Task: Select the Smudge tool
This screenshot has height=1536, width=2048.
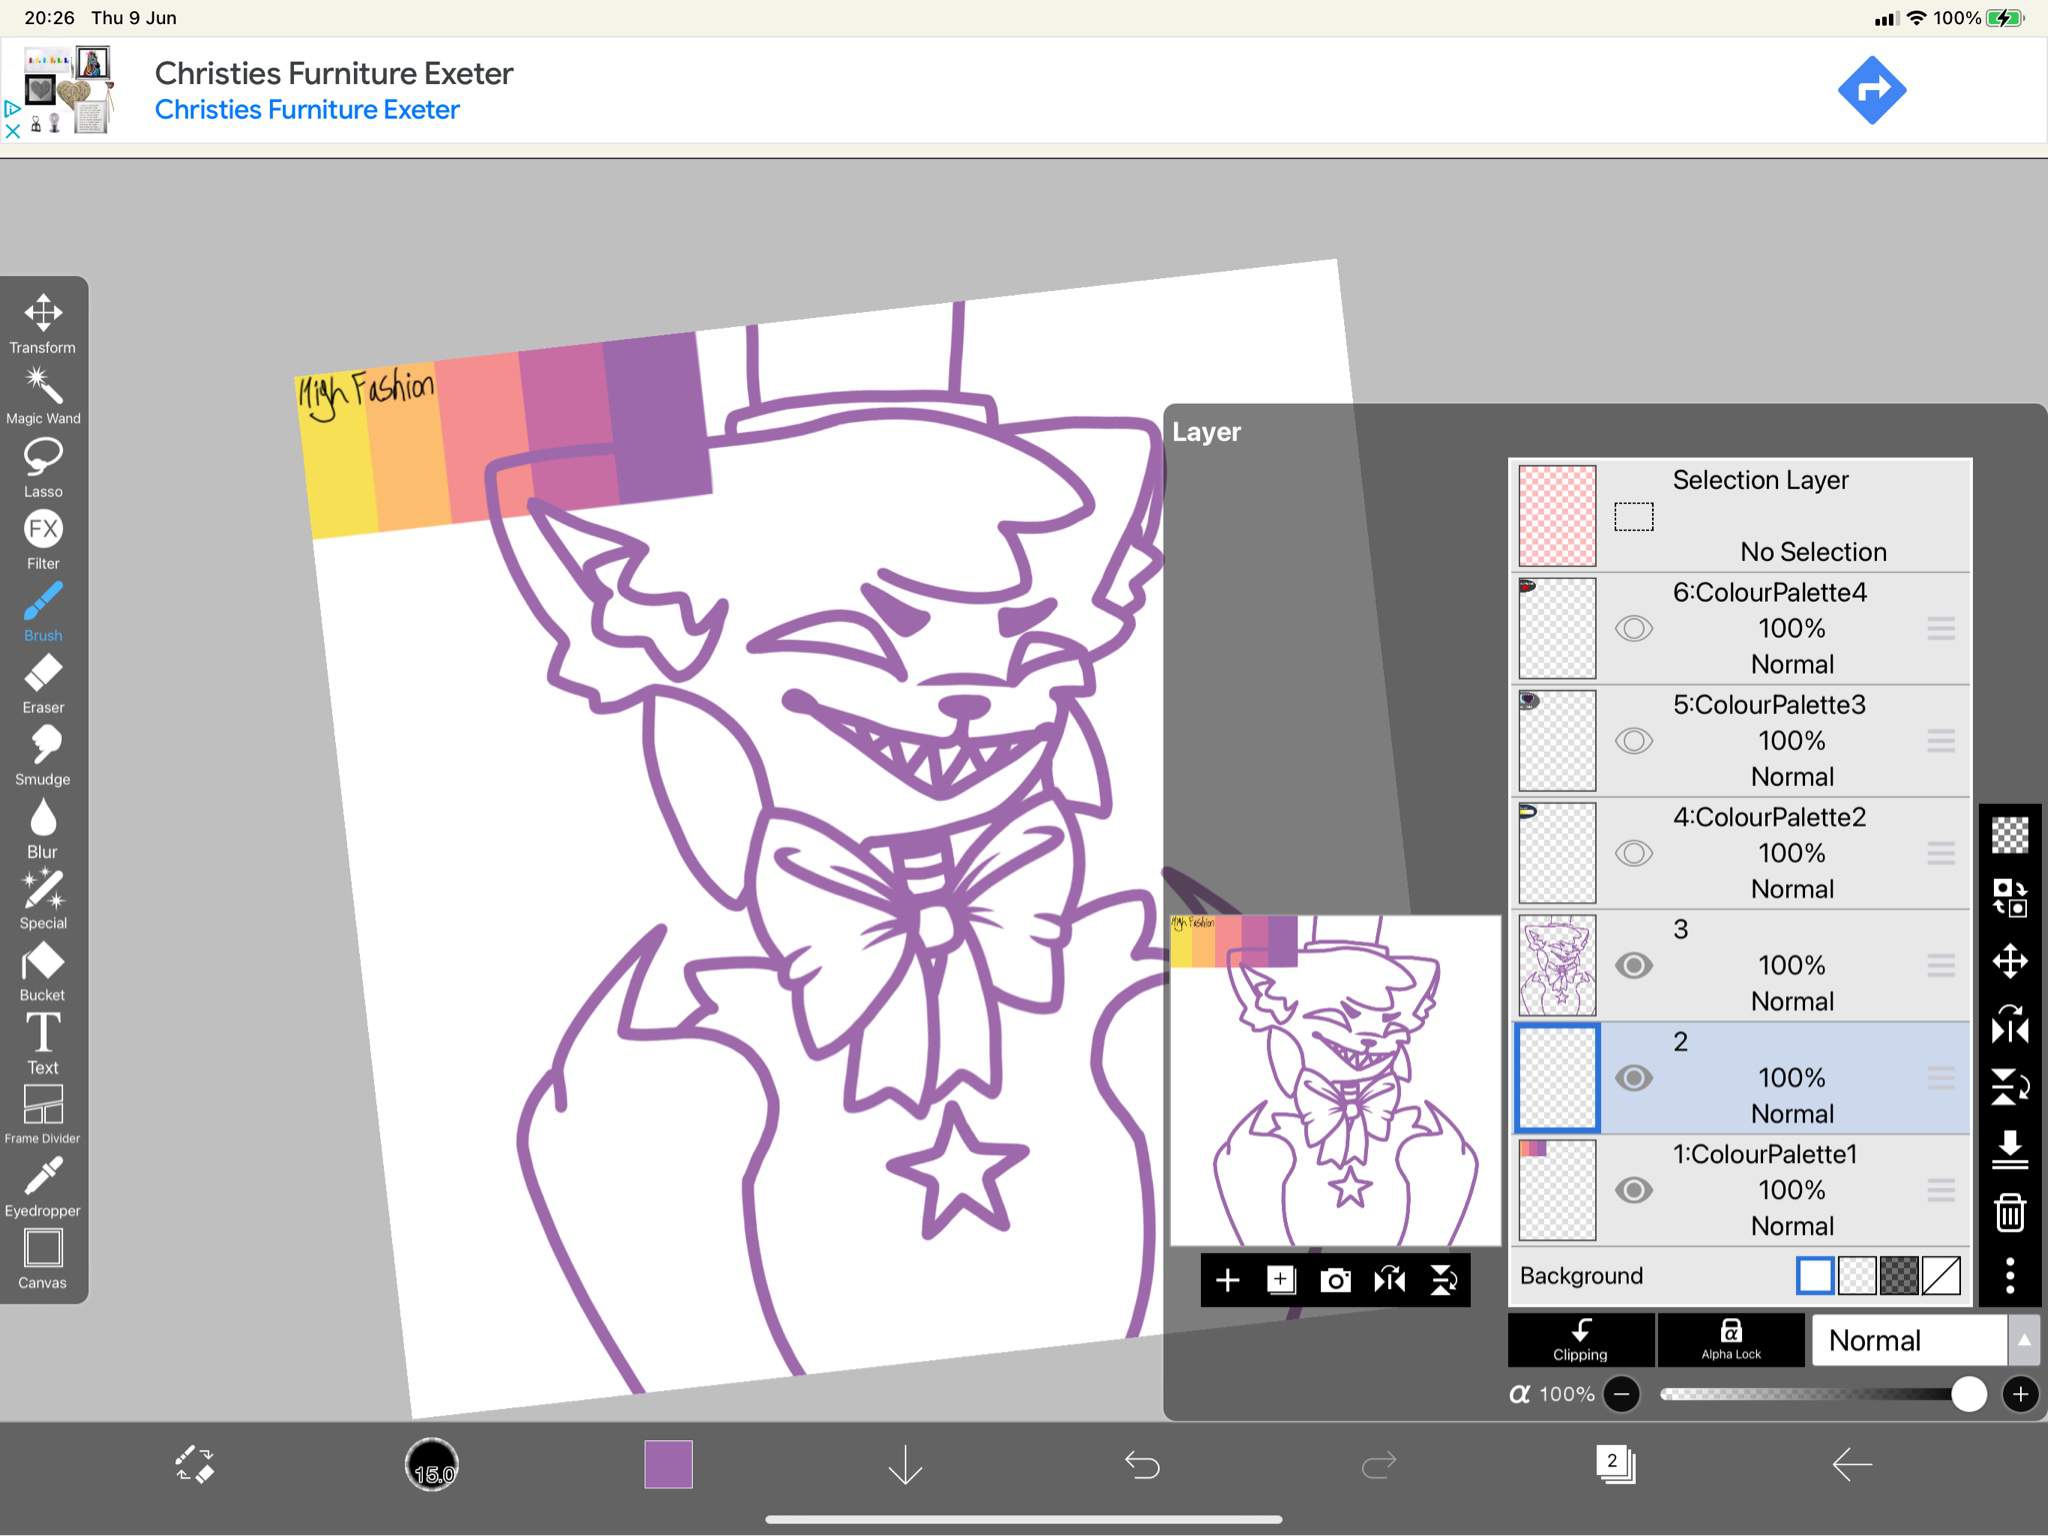Action: coord(42,750)
